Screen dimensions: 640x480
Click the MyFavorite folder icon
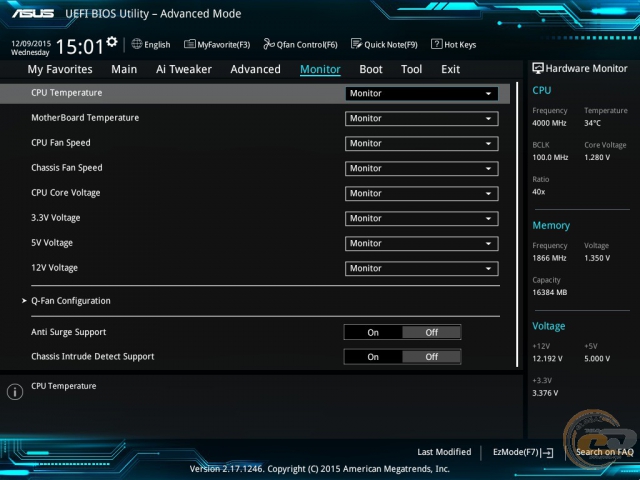point(189,44)
